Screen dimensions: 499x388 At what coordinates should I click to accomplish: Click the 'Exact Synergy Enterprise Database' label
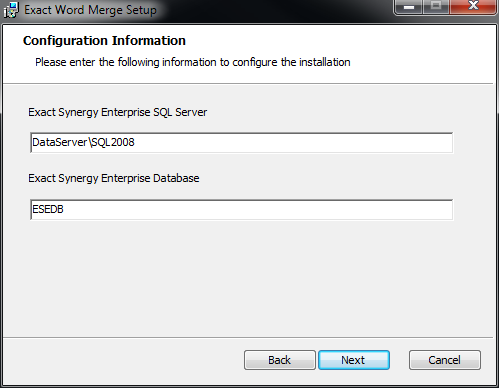click(x=114, y=178)
